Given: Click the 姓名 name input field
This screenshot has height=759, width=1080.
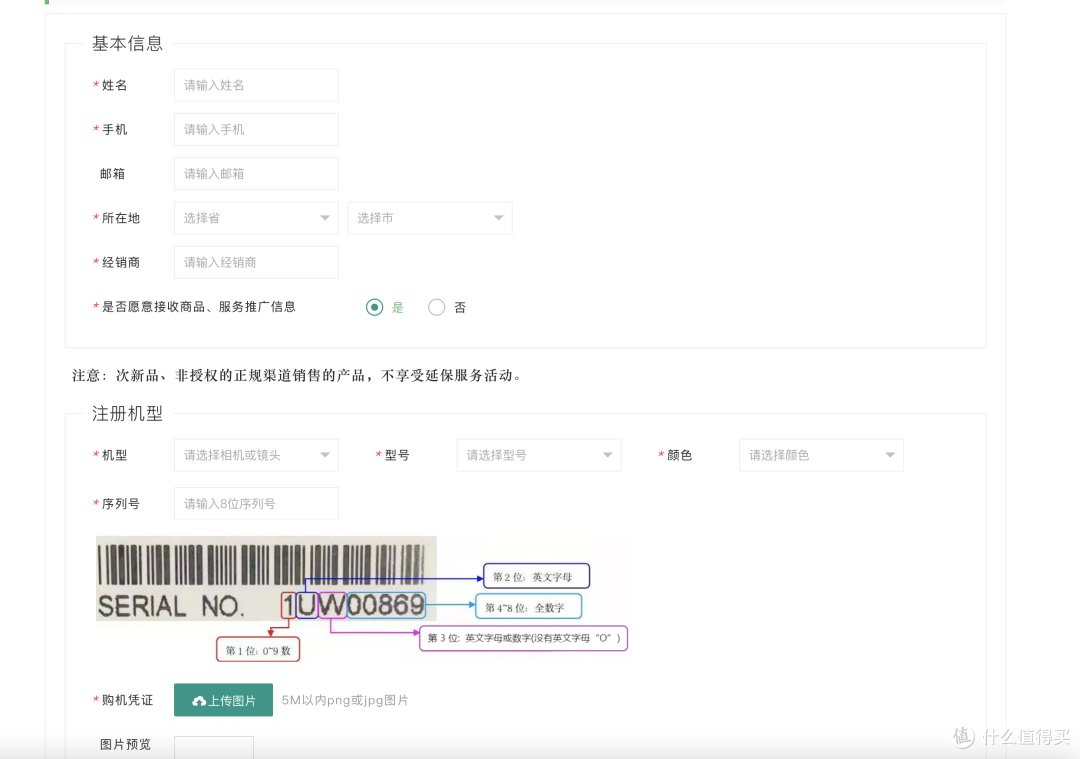Looking at the screenshot, I should (256, 85).
